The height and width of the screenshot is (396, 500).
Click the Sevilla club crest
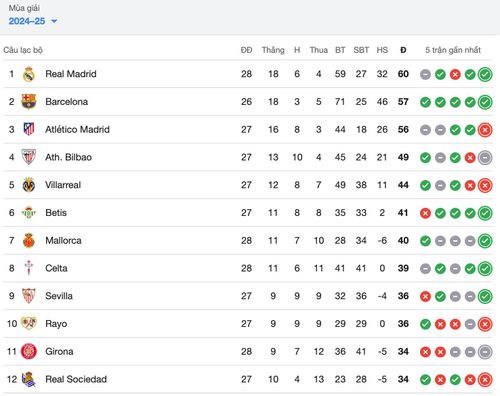point(29,296)
